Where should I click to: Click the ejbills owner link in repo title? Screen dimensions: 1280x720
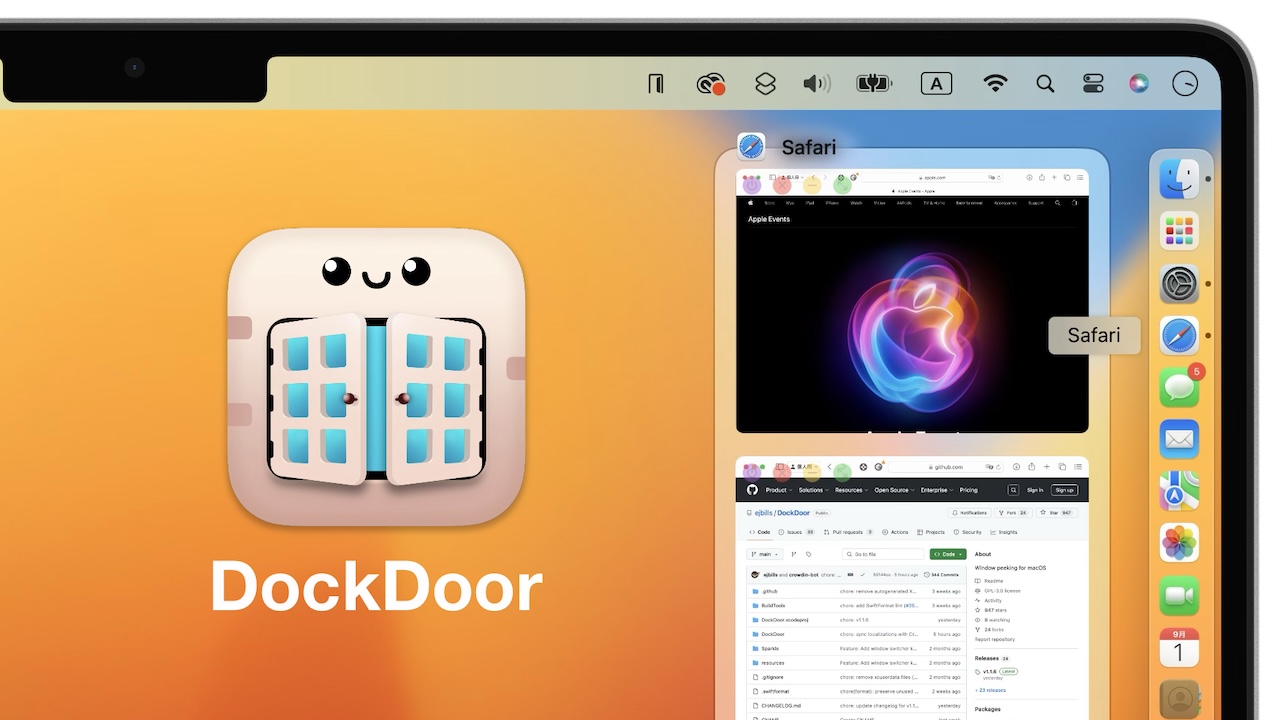coord(762,512)
